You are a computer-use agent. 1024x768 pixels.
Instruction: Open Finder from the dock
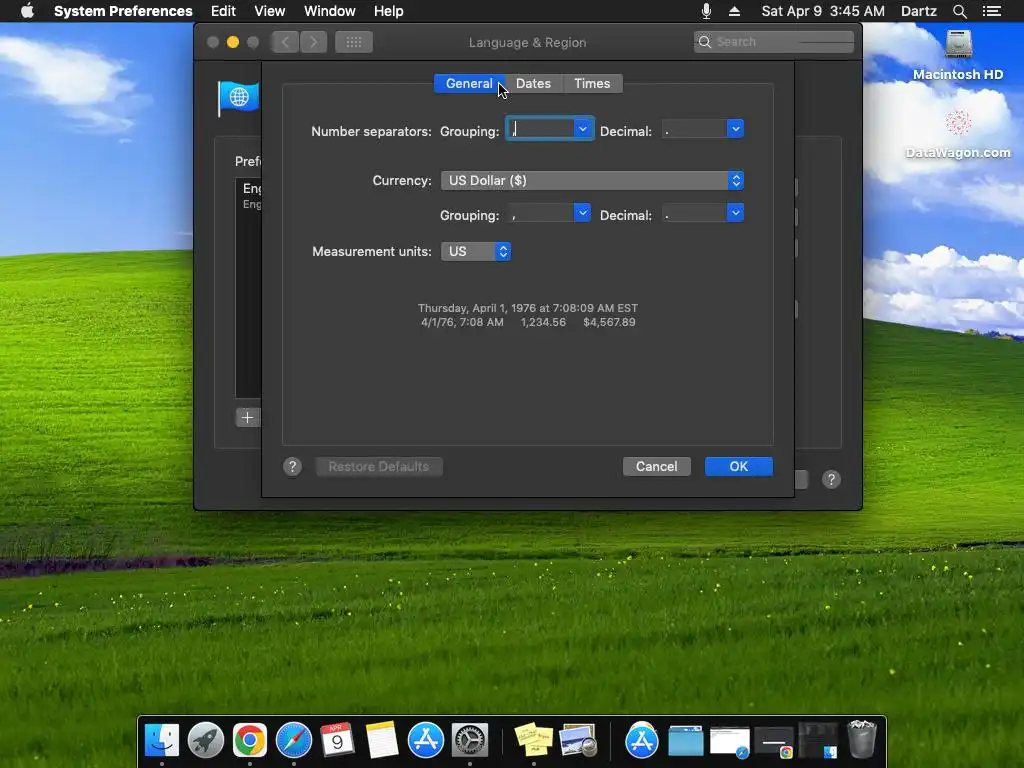click(161, 740)
